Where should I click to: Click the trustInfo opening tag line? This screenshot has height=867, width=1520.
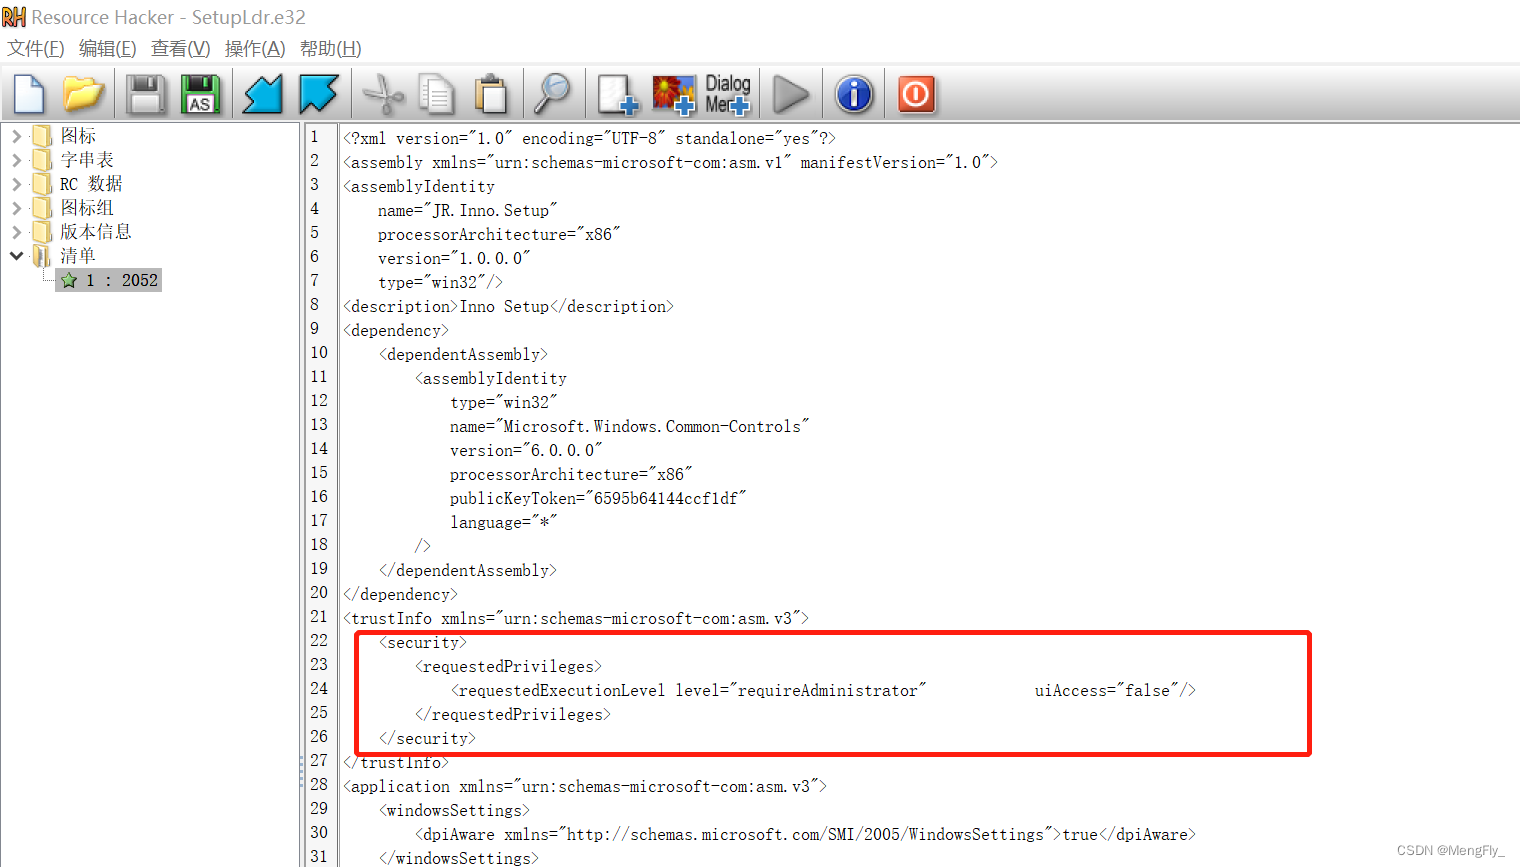(x=576, y=618)
